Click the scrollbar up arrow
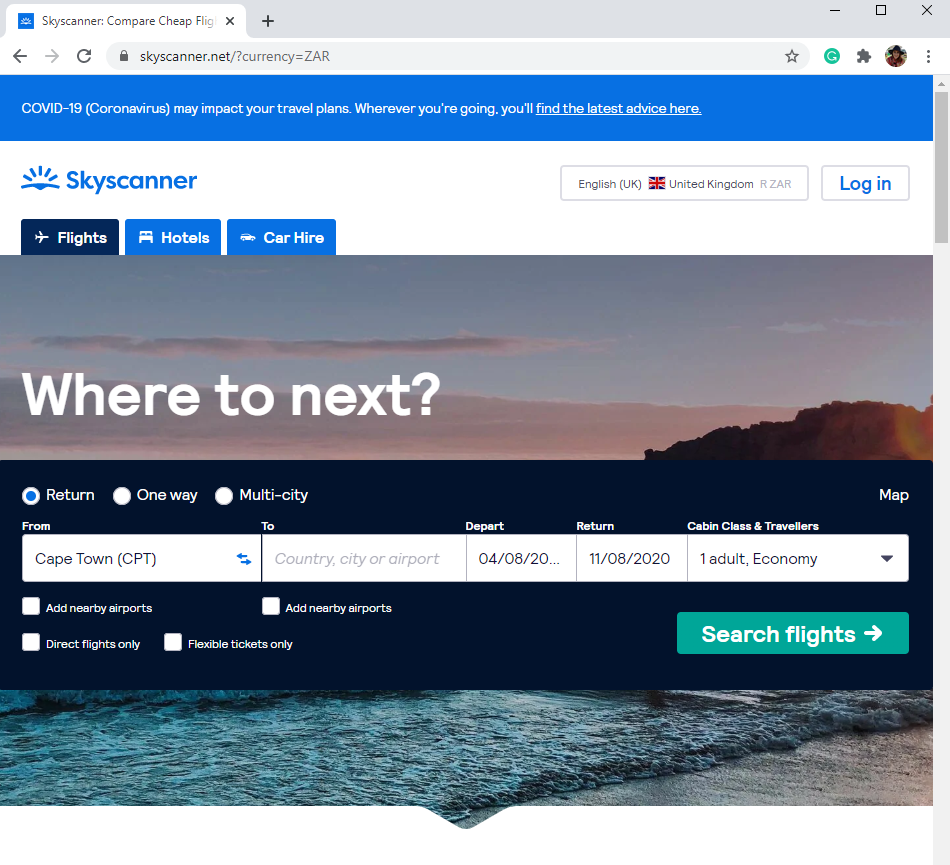950x865 pixels. coord(941,84)
